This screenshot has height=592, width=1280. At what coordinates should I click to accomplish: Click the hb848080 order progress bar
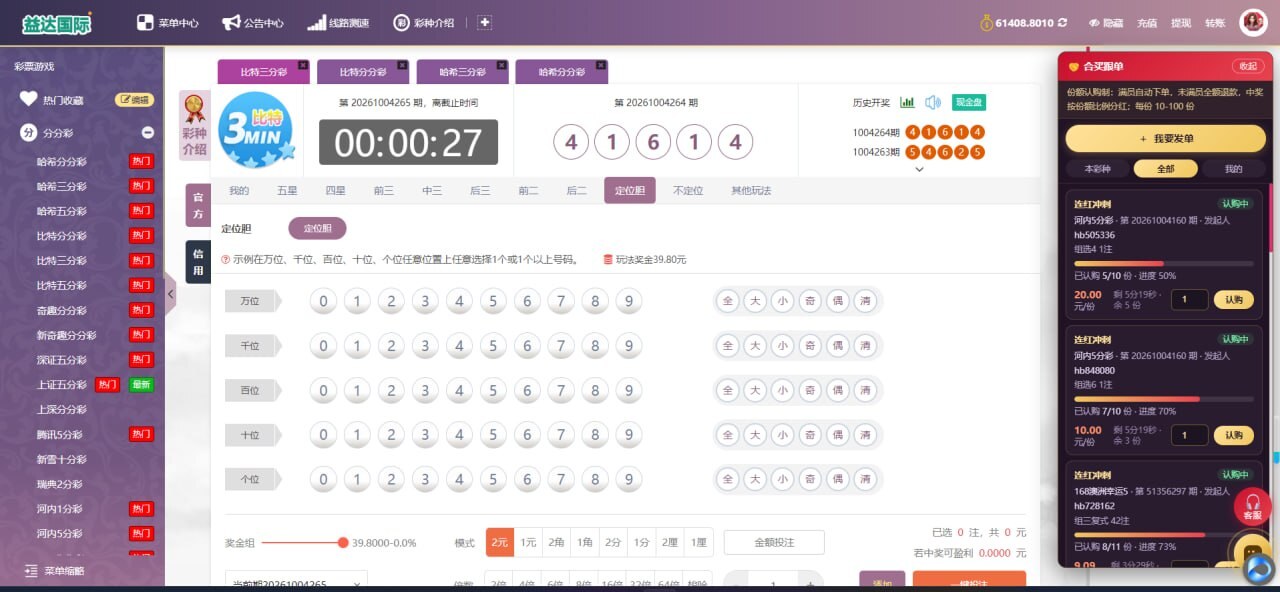click(x=1164, y=399)
